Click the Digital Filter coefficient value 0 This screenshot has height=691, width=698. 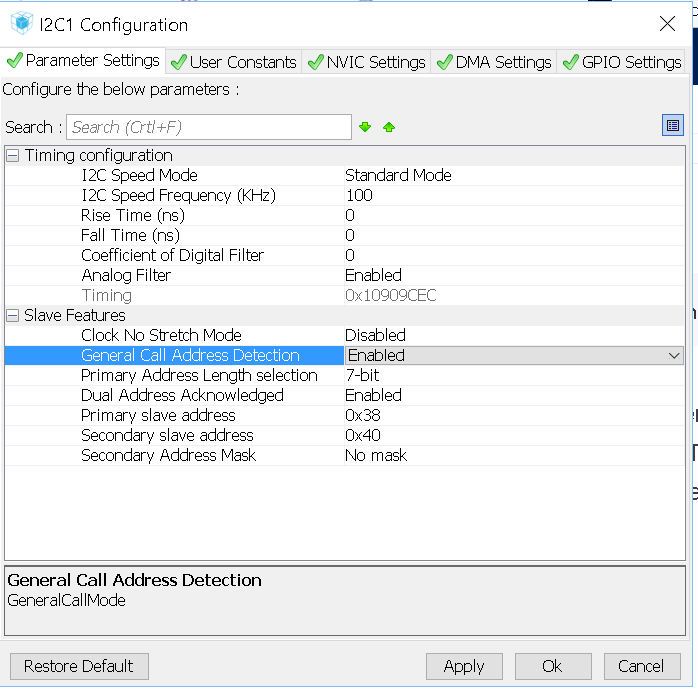click(x=350, y=256)
